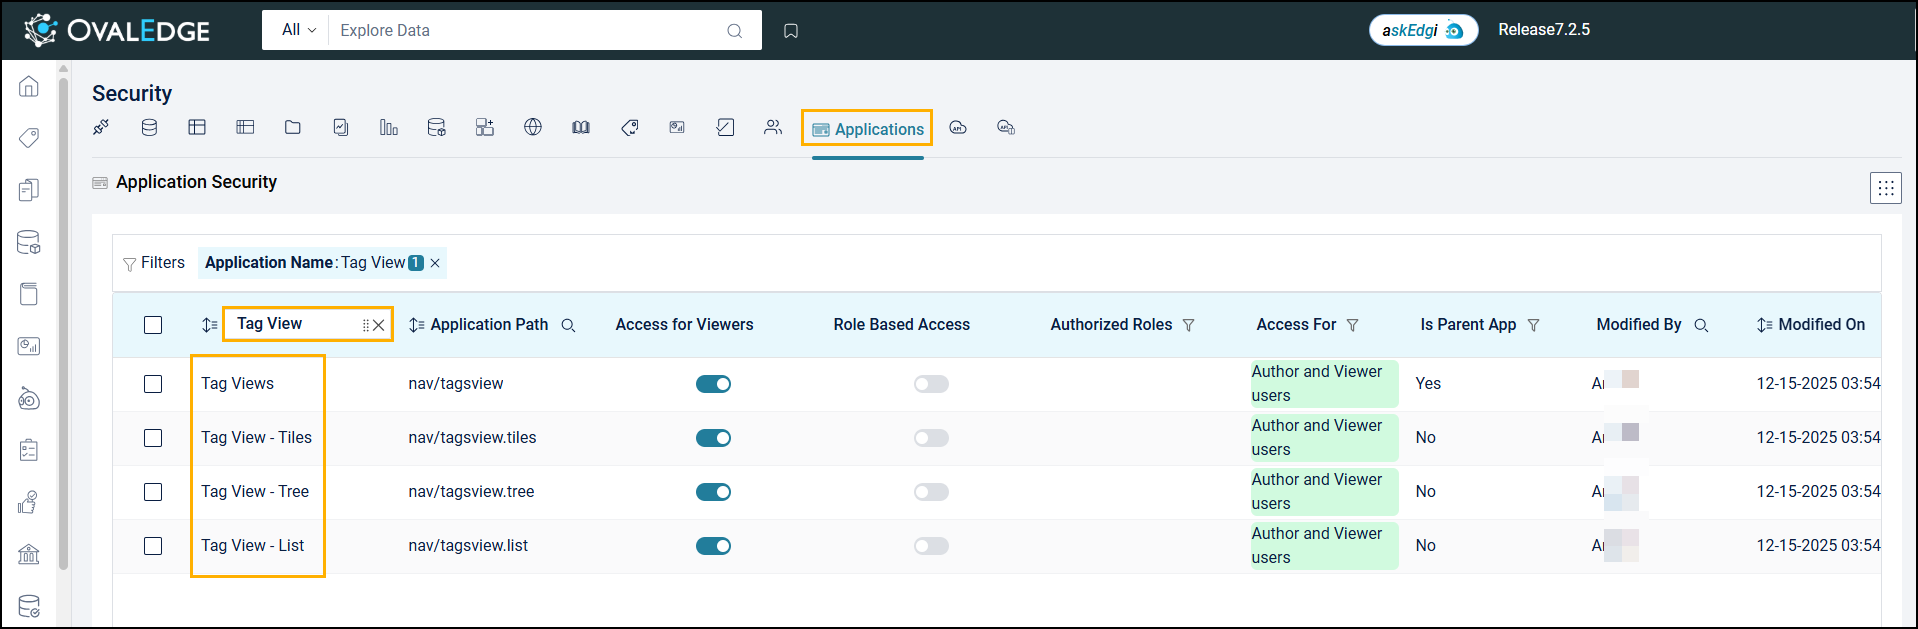Open the Access For column filter
Screen dimensions: 1918x629
tap(1352, 325)
